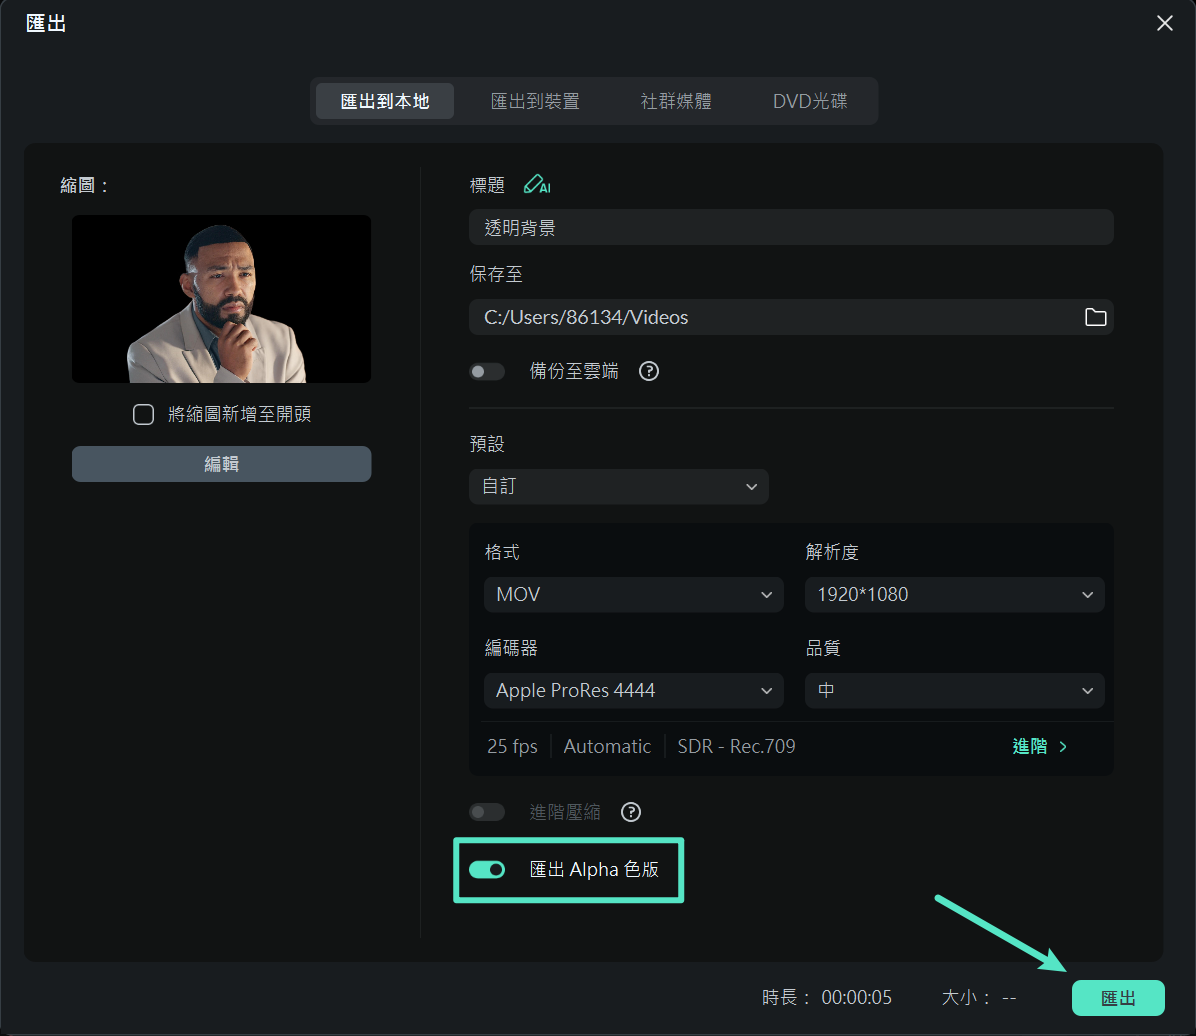Open the 品質 dropdown set to 中

954,691
